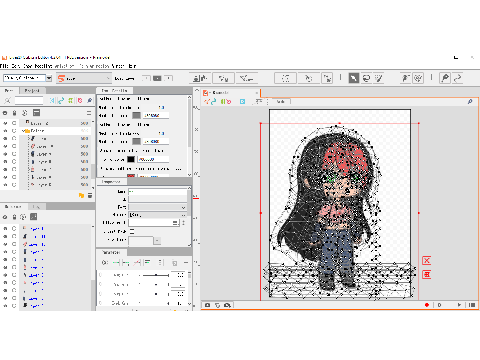Select the lasso selection tool
This screenshot has height=360, width=480.
click(366, 78)
